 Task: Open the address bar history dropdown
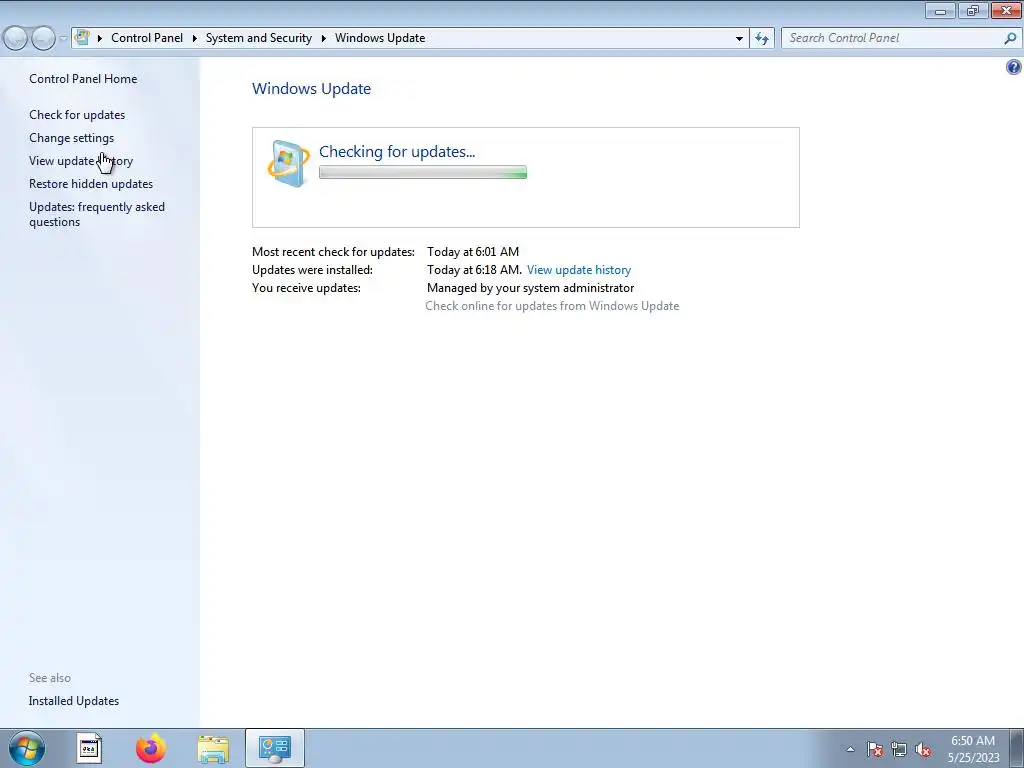click(739, 39)
